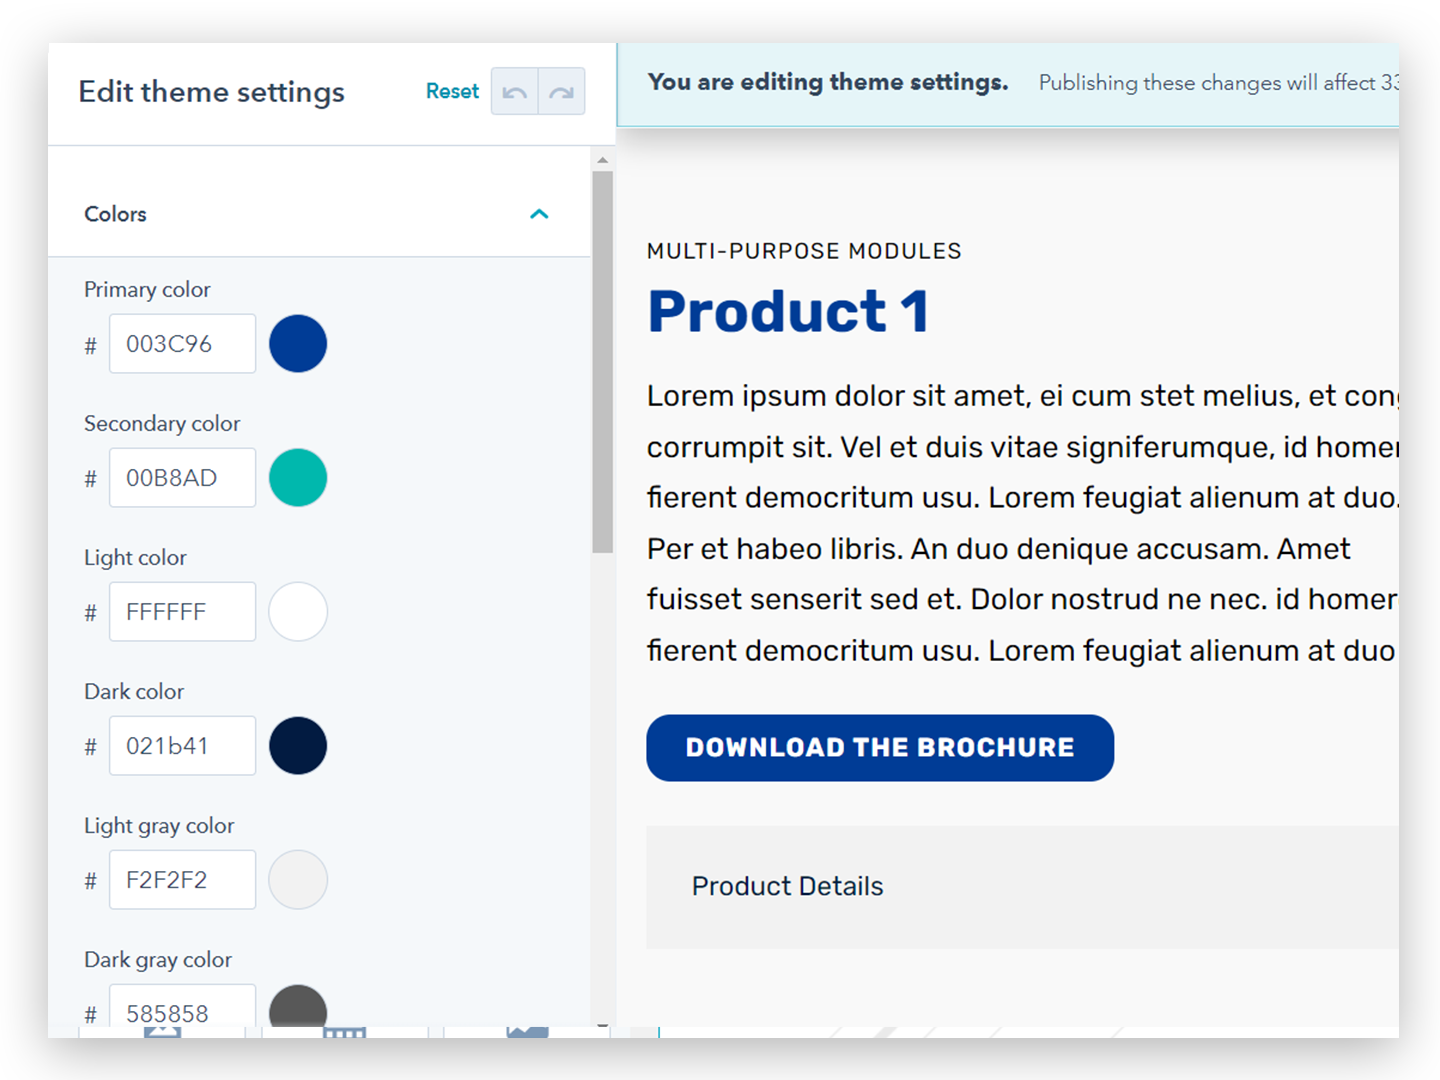
Task: Open the Light gray color swatch
Action: click(298, 880)
